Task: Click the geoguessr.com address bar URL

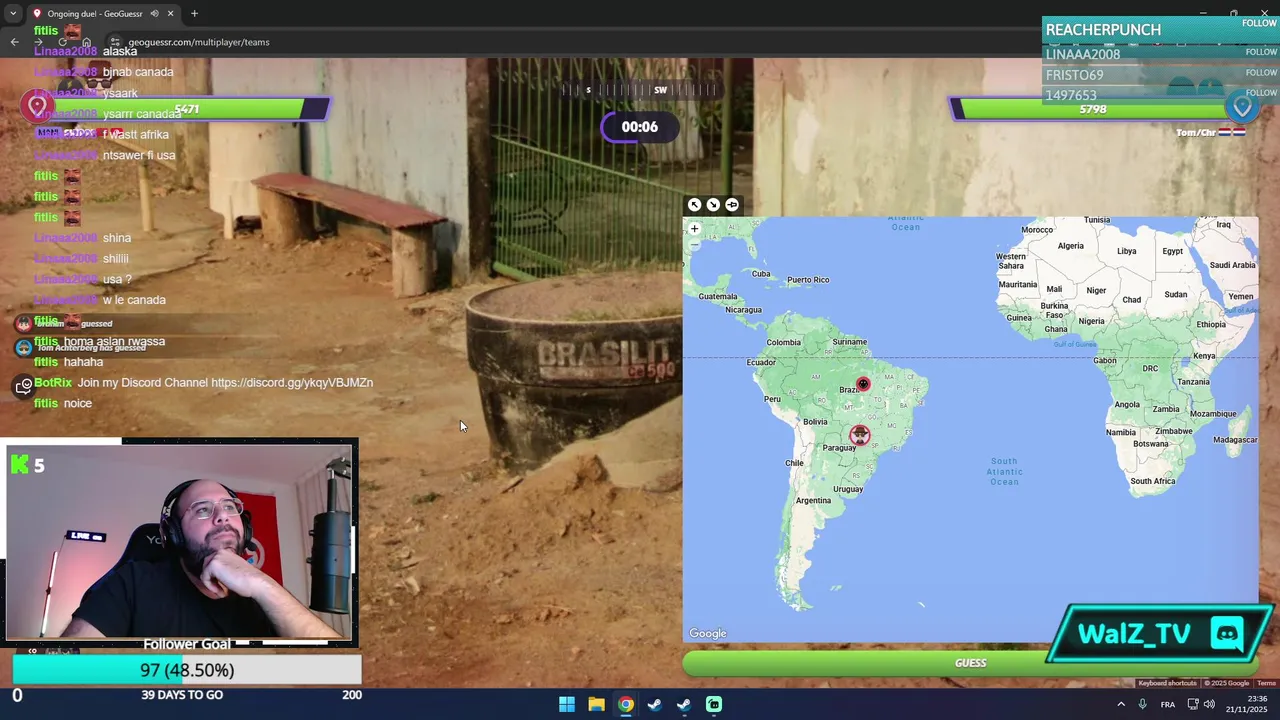Action: click(198, 42)
